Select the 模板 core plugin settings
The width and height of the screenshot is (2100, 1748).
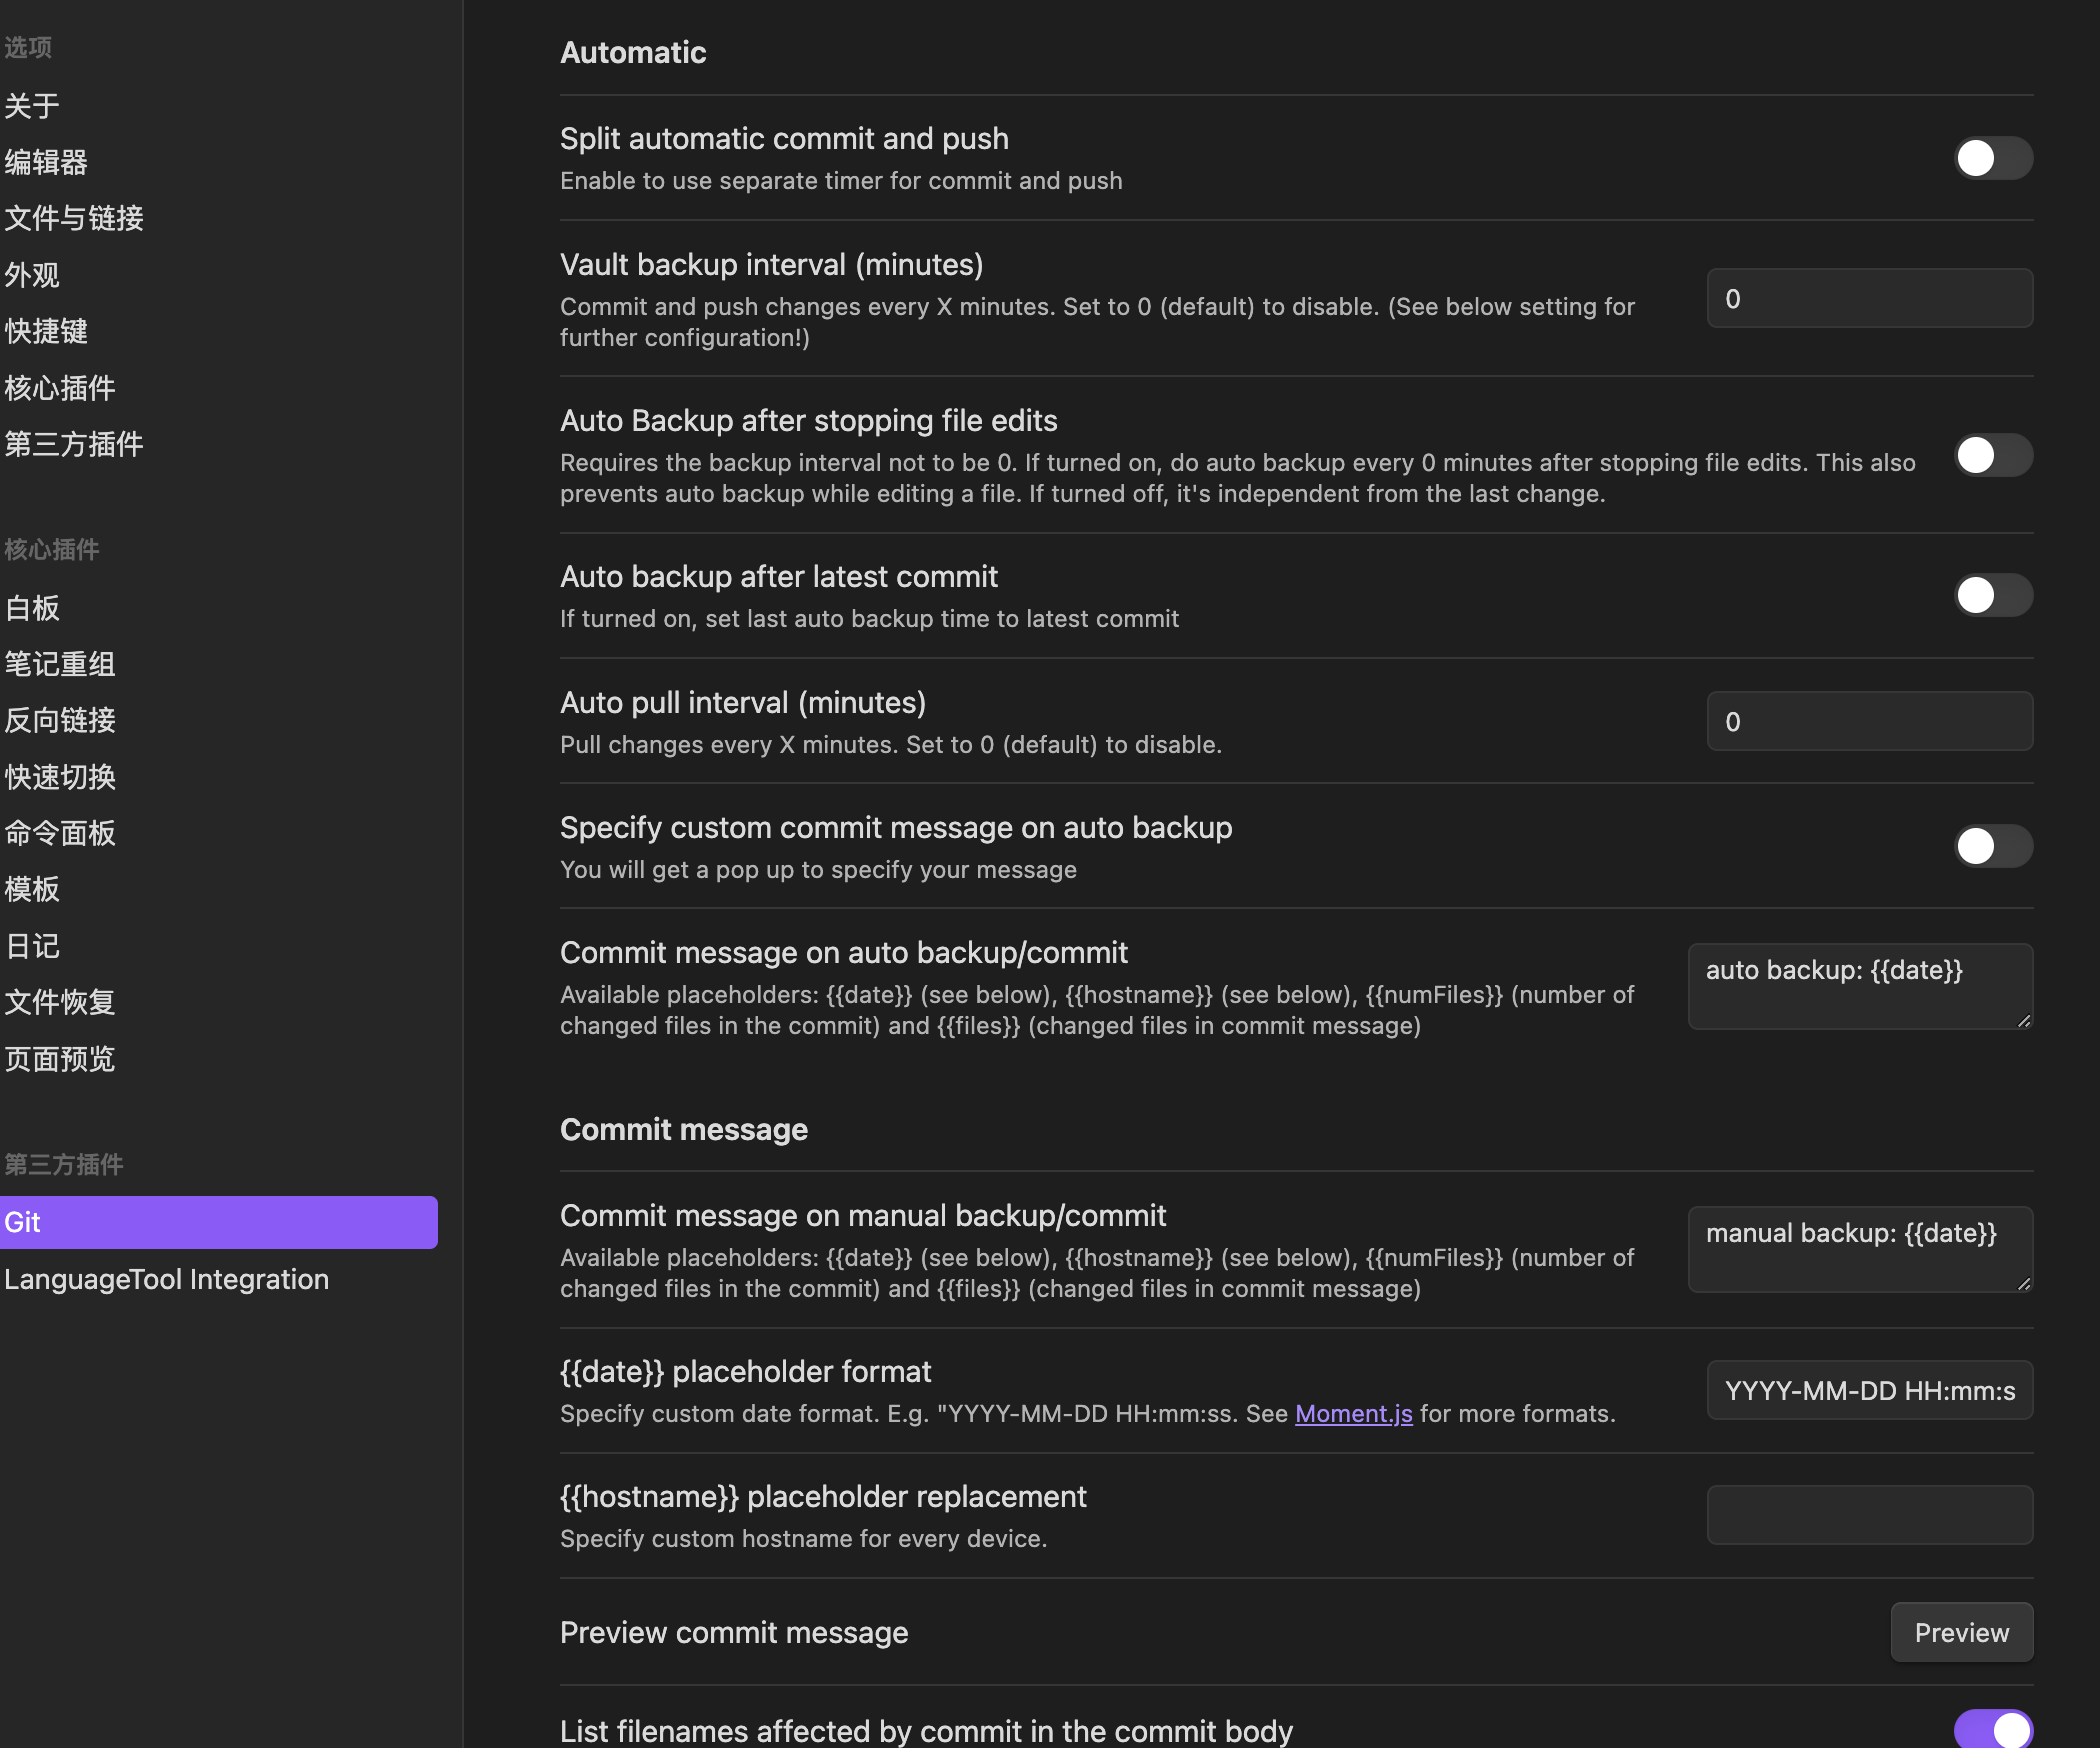pyautogui.click(x=32, y=889)
